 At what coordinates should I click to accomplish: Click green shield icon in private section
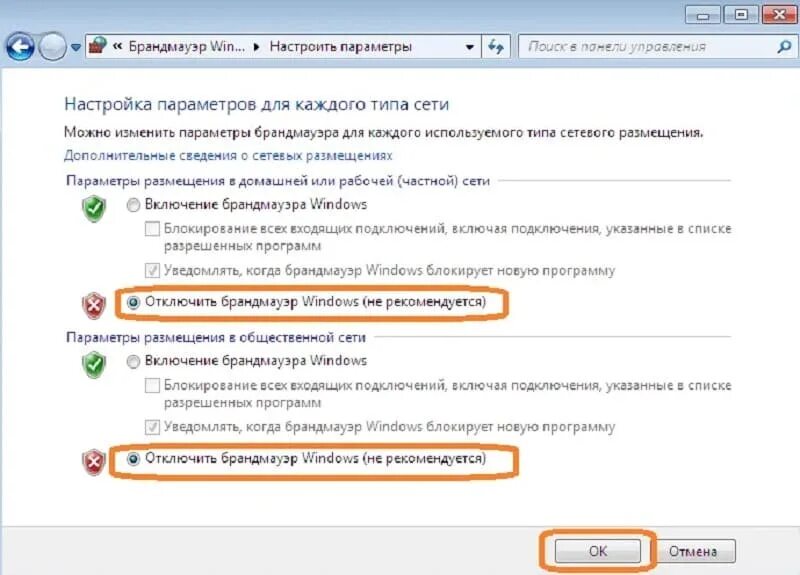coord(94,209)
